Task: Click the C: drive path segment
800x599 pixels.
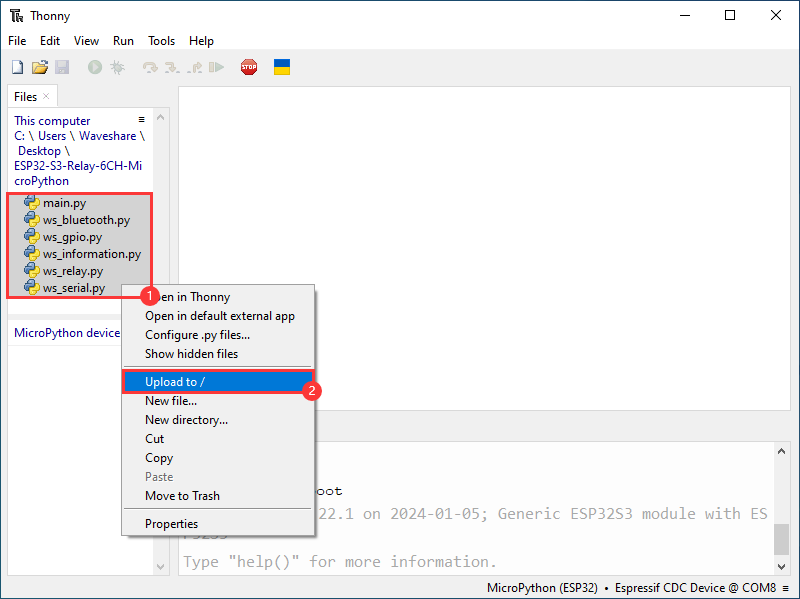Action: coord(19,136)
